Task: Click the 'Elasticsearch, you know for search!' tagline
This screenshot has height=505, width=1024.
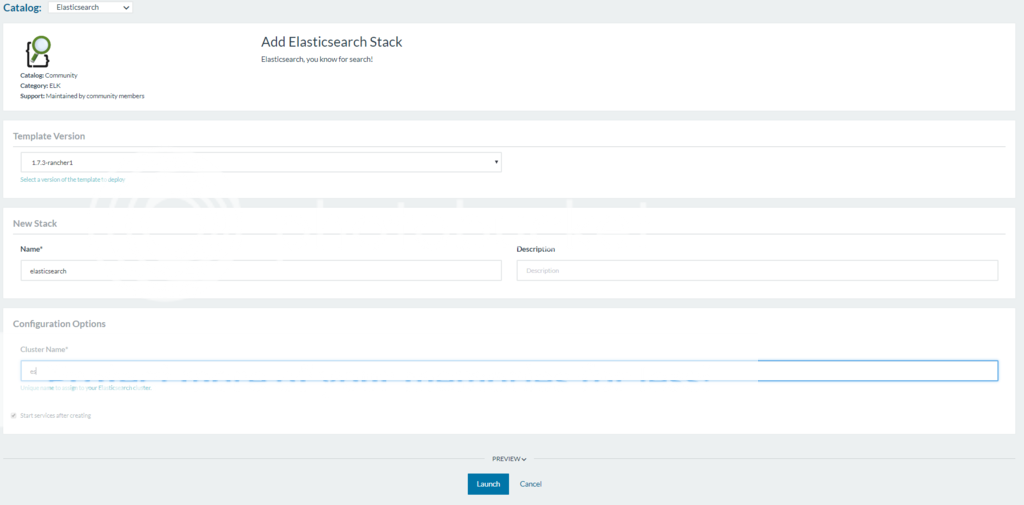Action: tap(316, 60)
